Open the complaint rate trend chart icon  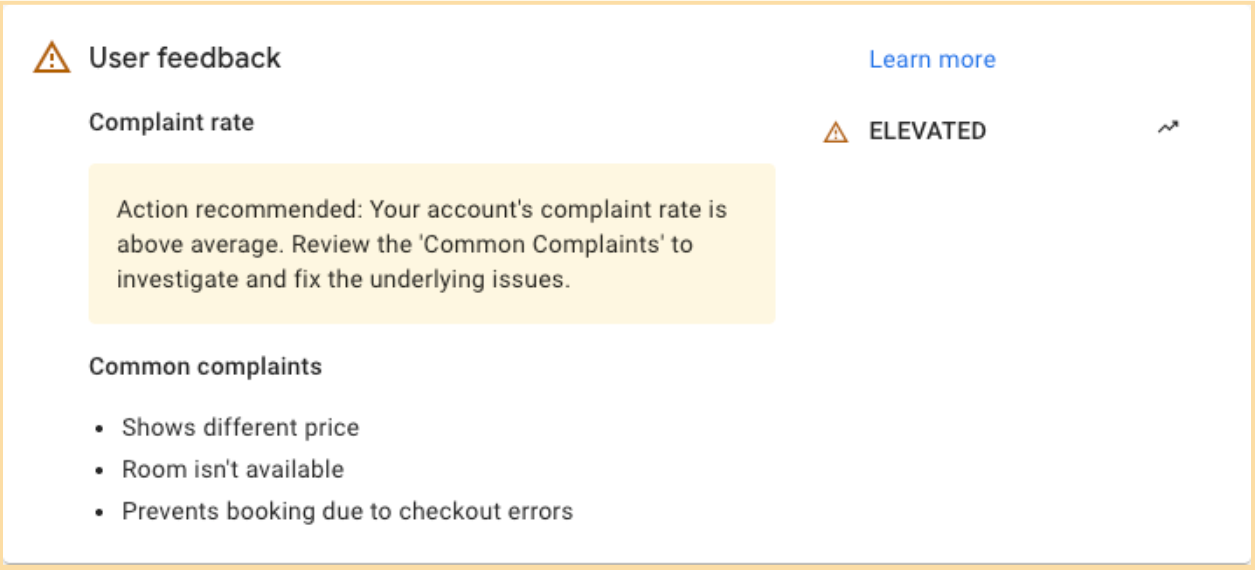pyautogui.click(x=1168, y=128)
